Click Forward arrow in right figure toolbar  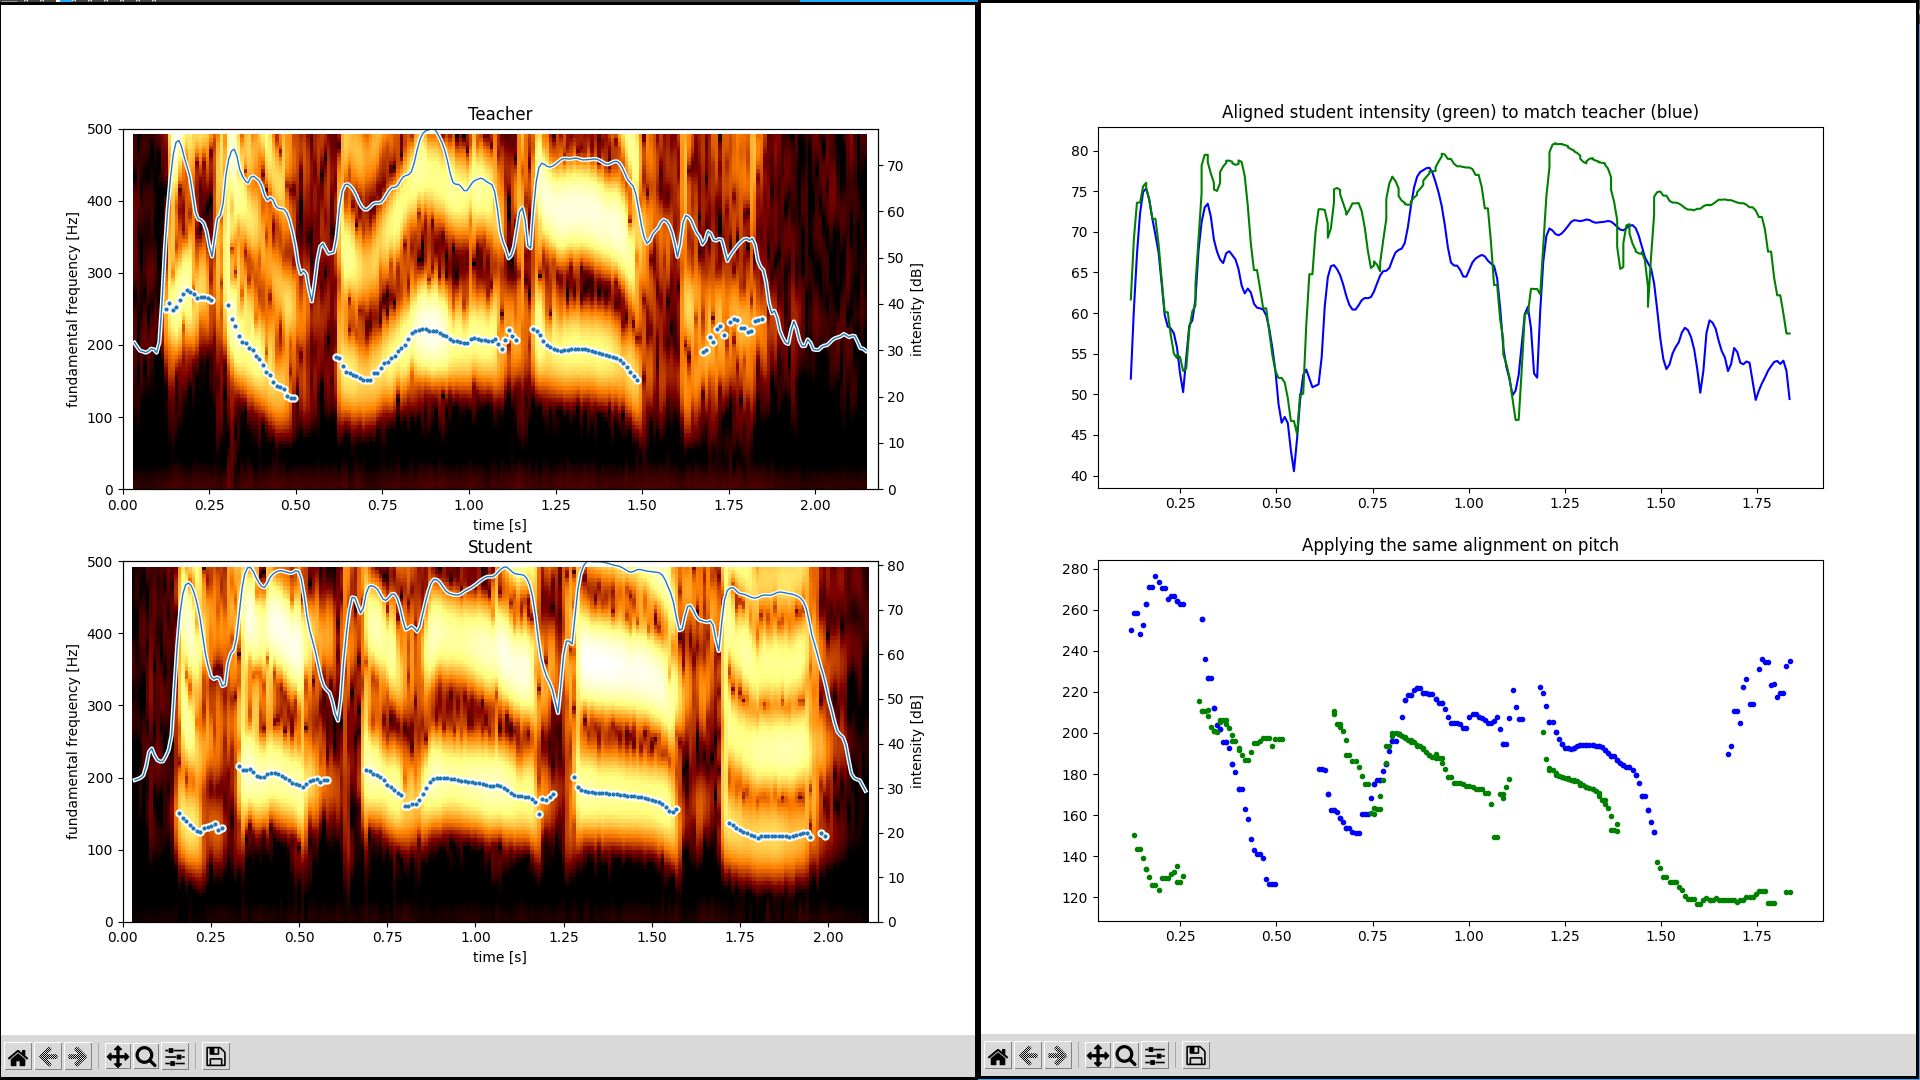point(1057,1056)
